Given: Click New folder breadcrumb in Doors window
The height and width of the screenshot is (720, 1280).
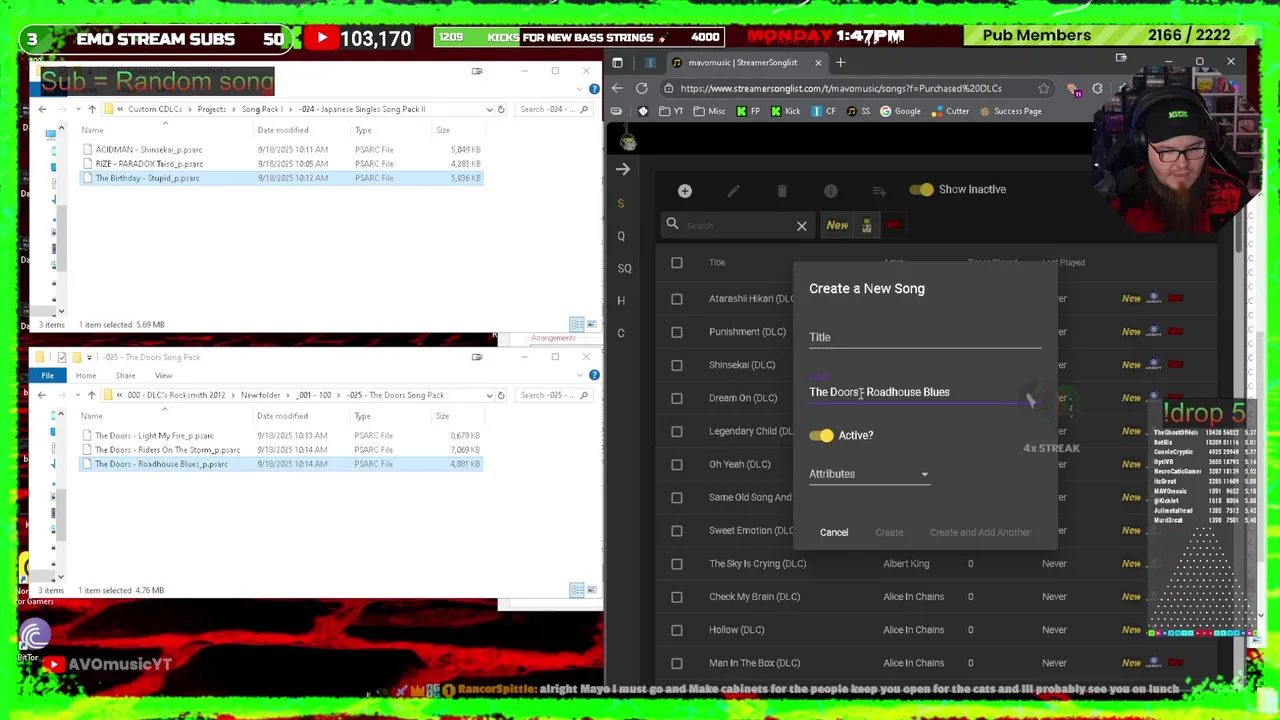Looking at the screenshot, I should pyautogui.click(x=260, y=395).
